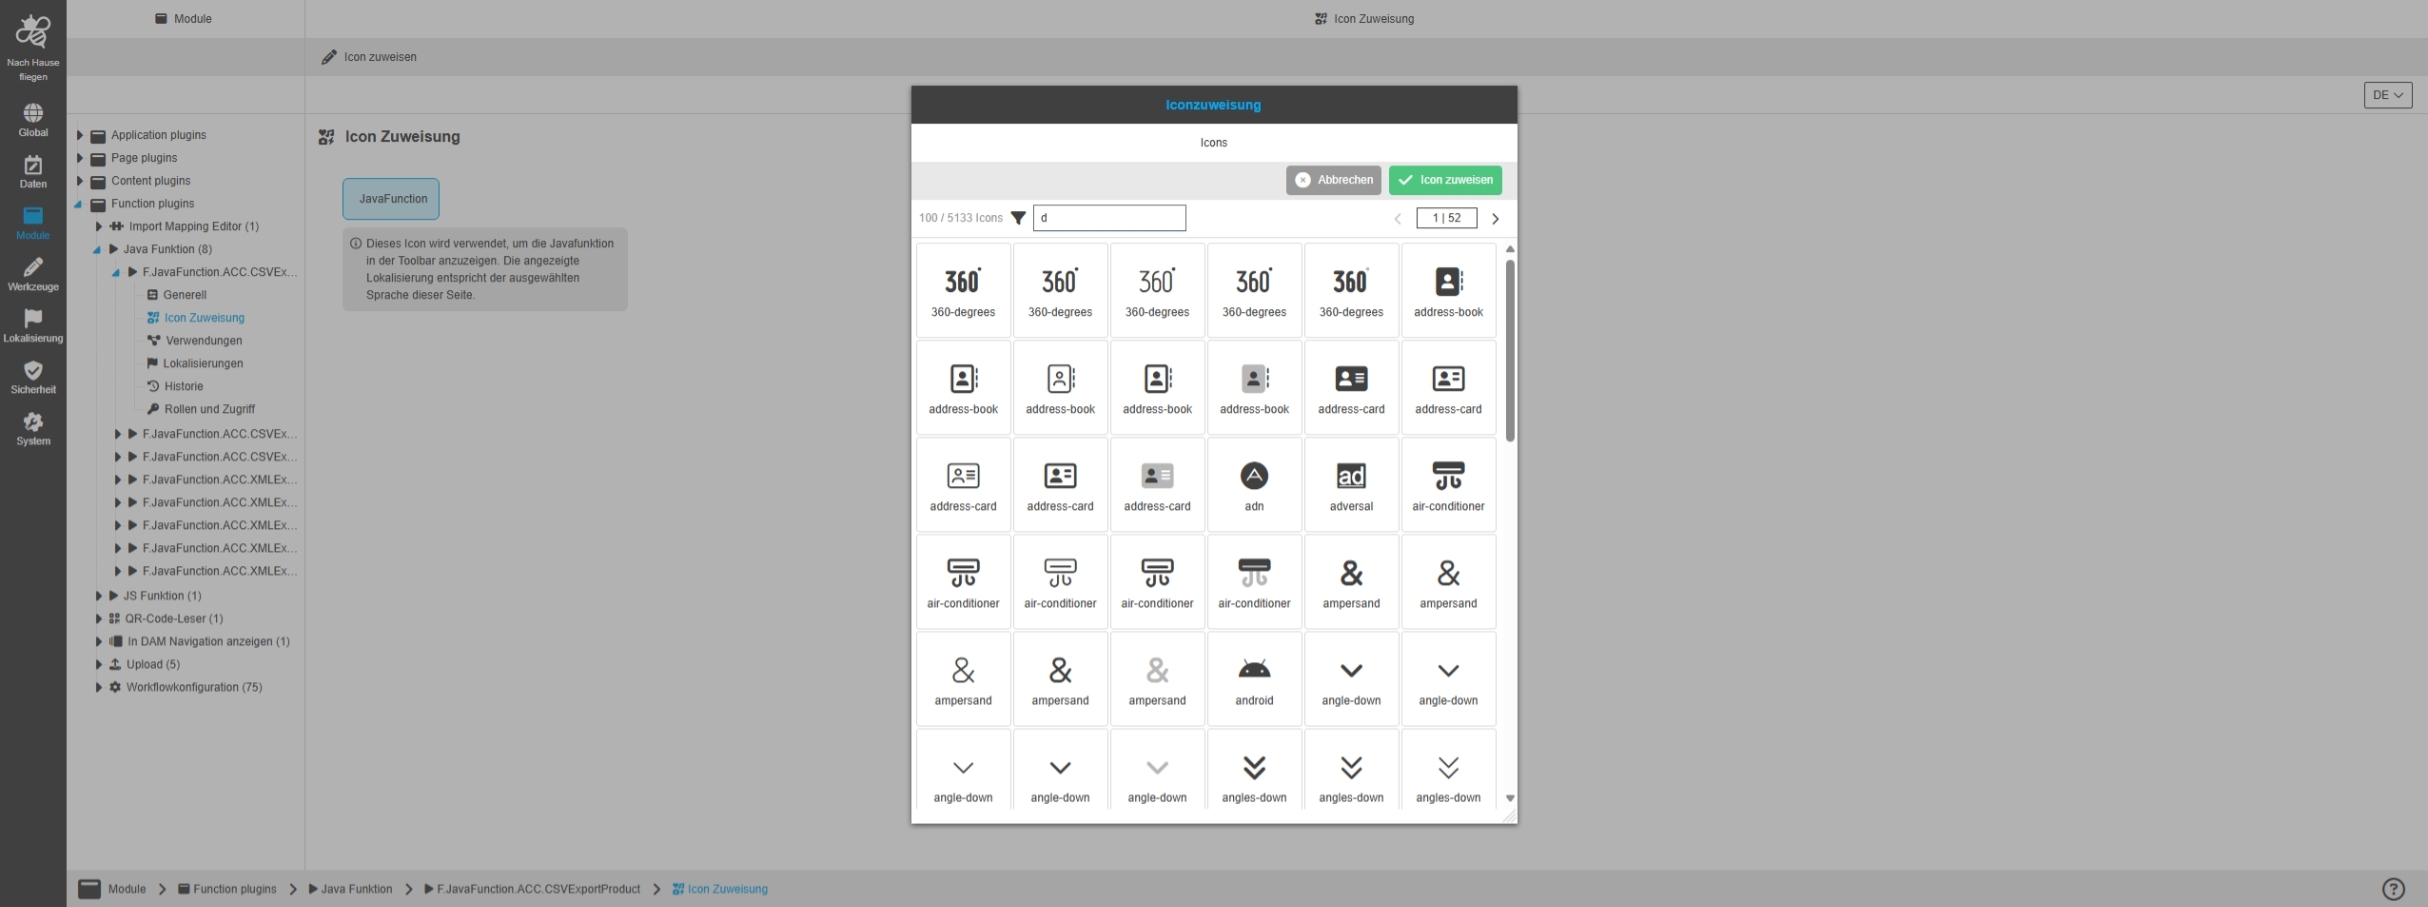Click the filter funnel icon in the dialog
Screen dimensions: 2428x907
[x=1018, y=218]
